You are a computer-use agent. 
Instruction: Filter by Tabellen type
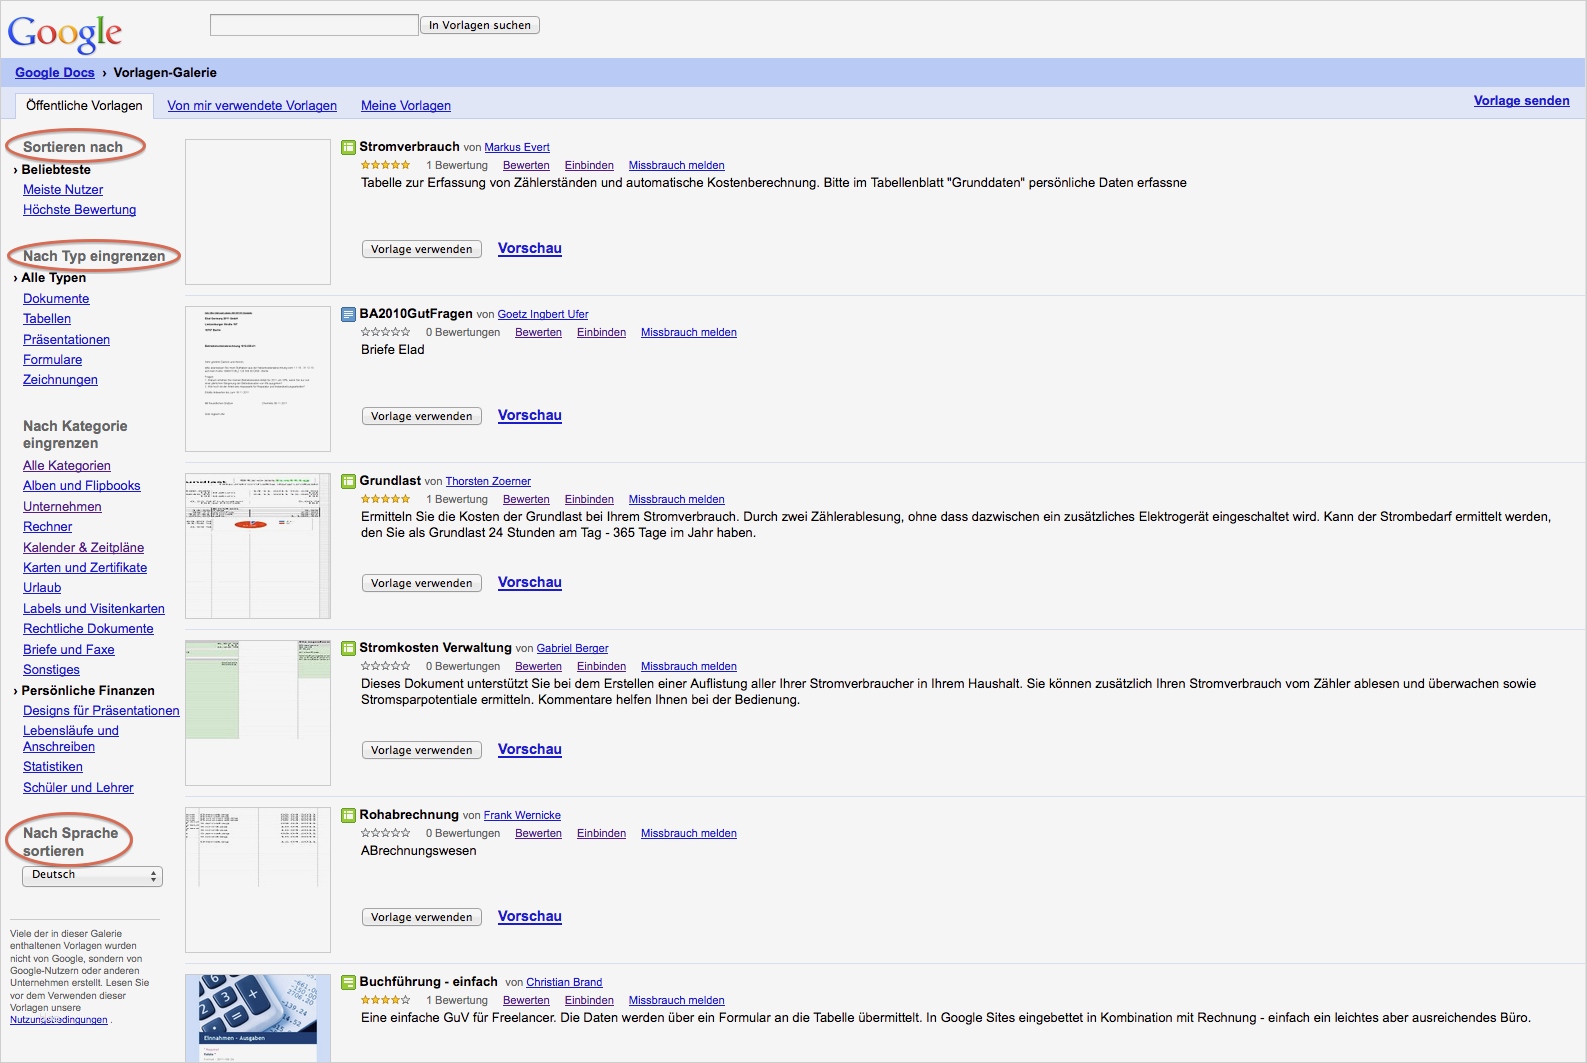coord(47,319)
